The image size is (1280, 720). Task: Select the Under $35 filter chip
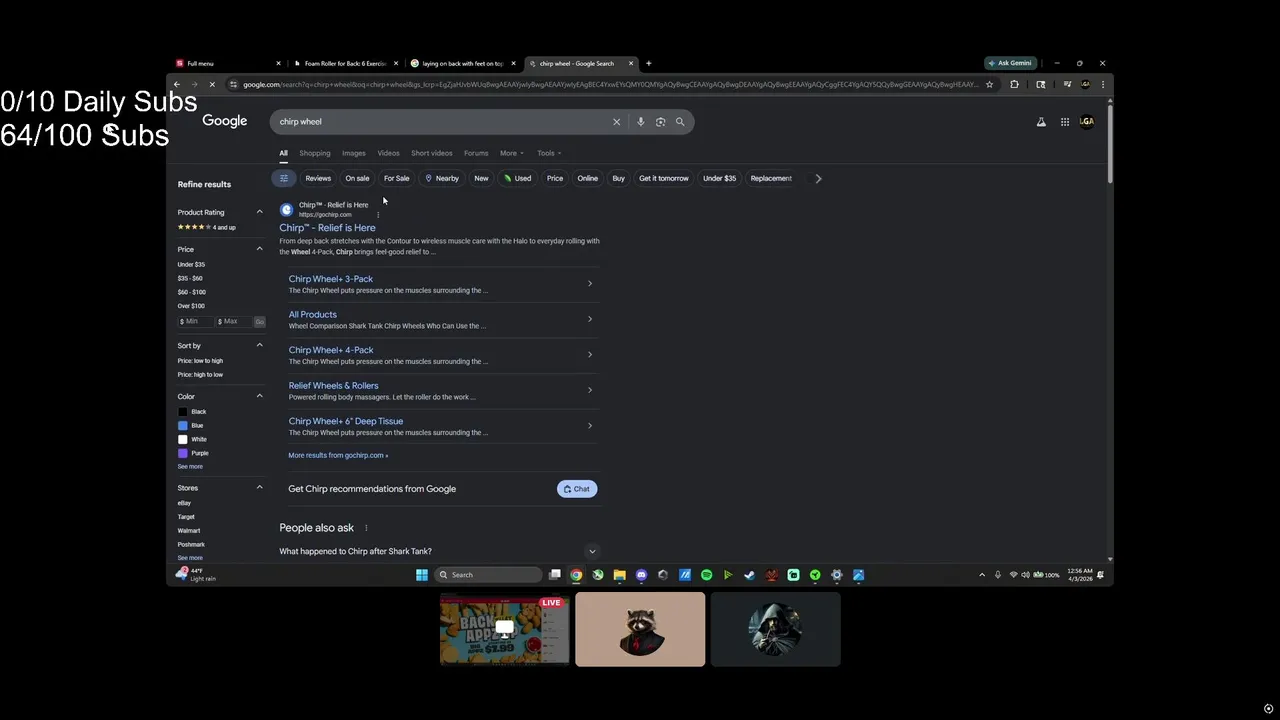point(719,178)
